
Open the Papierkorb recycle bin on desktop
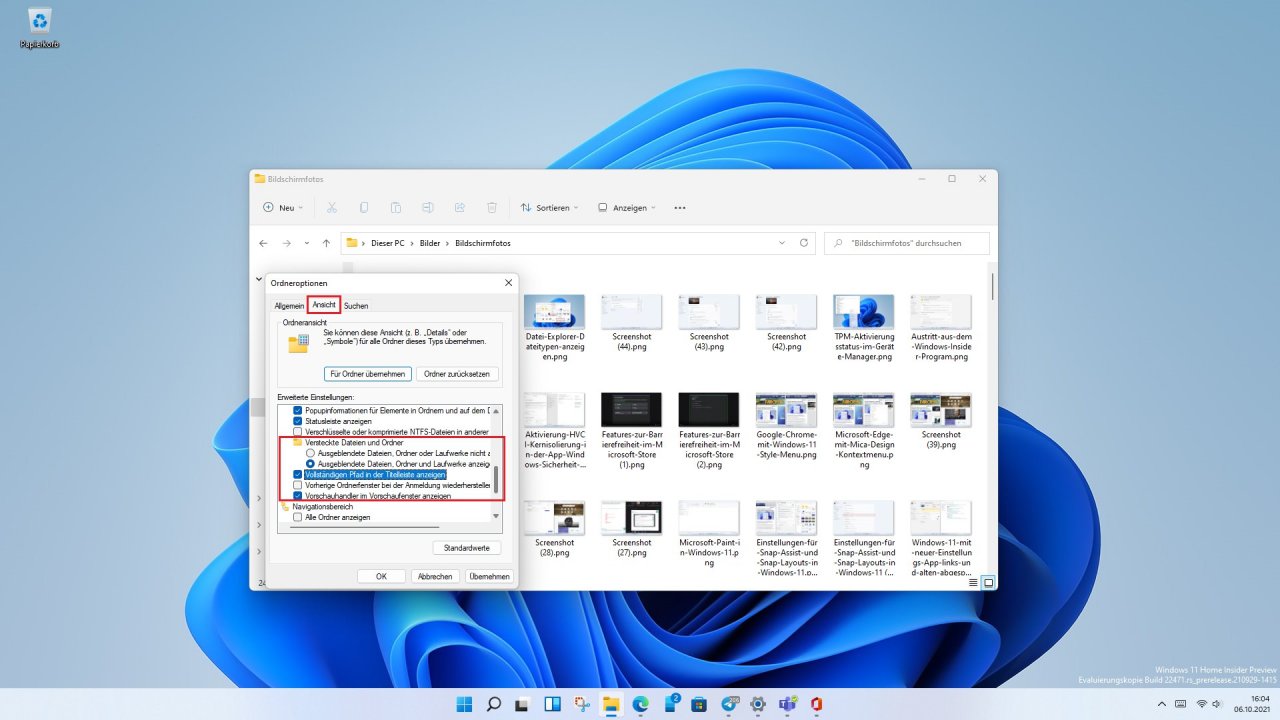[x=40, y=28]
